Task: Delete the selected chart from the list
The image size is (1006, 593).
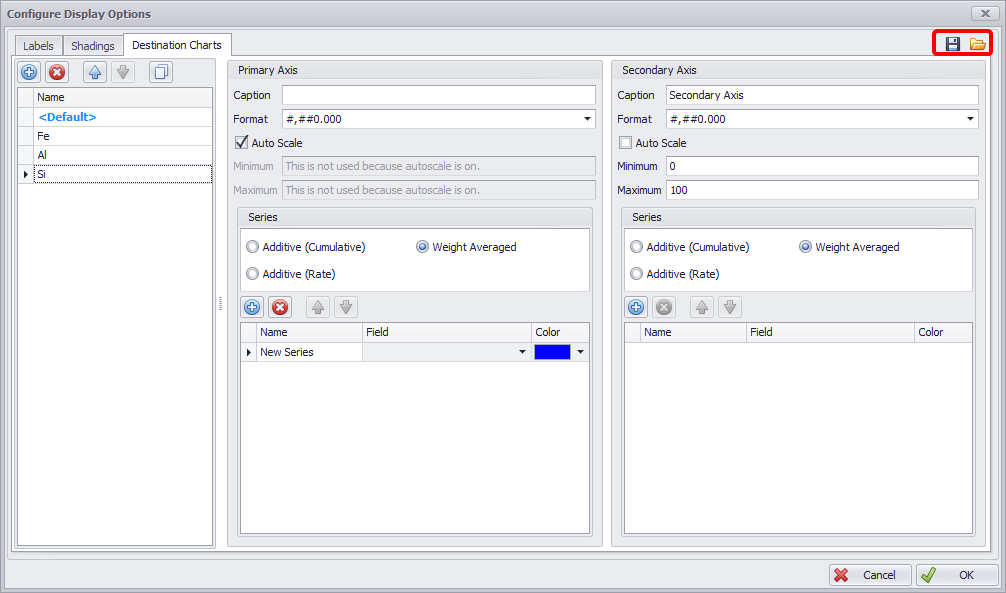Action: coord(57,73)
